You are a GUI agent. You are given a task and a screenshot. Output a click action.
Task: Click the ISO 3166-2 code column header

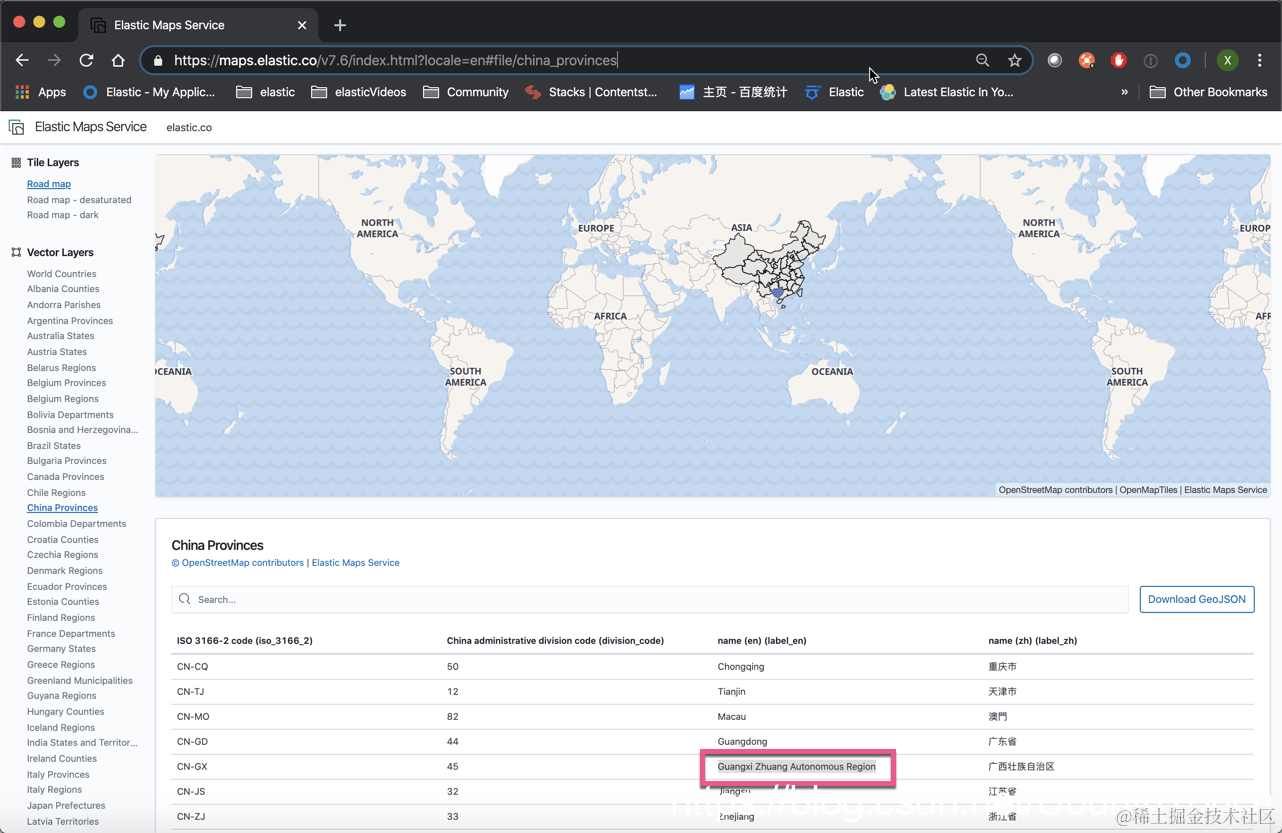(245, 641)
